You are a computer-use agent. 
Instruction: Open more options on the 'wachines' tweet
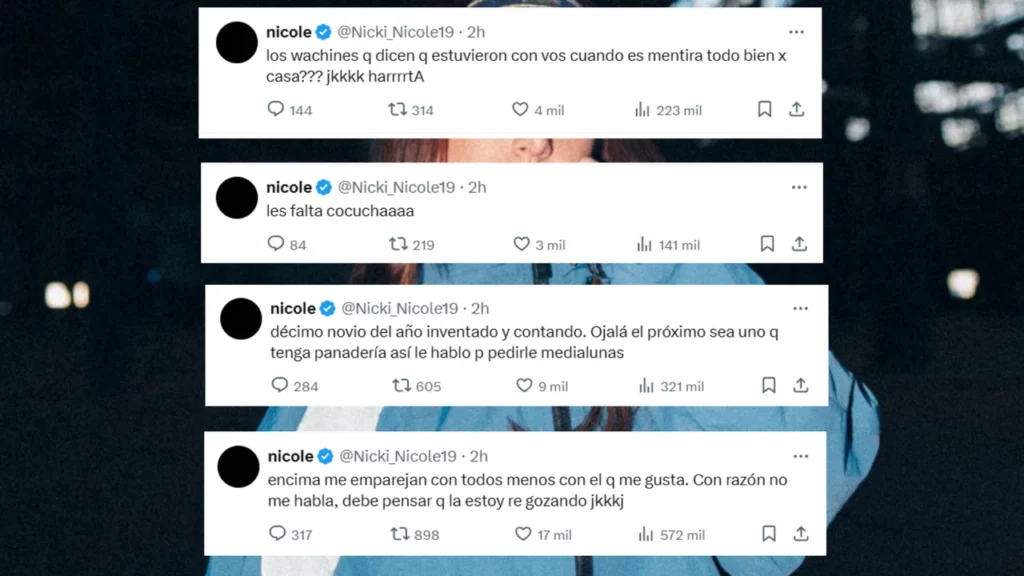click(x=796, y=32)
